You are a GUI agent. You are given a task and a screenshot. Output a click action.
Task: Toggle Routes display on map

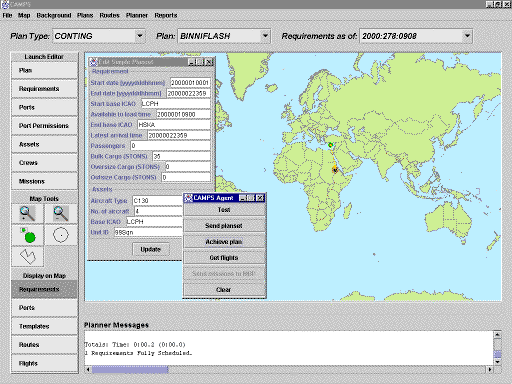click(44, 345)
